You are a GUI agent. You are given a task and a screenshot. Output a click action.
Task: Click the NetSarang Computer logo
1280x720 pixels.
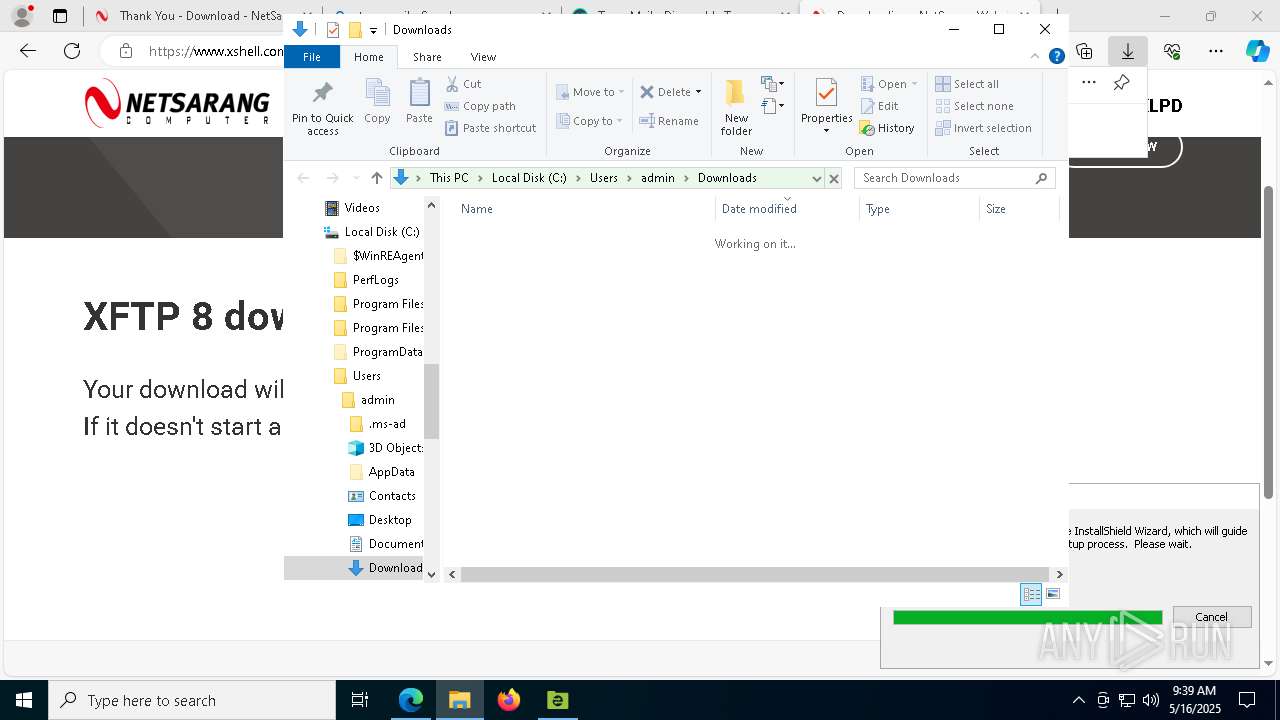click(x=177, y=105)
